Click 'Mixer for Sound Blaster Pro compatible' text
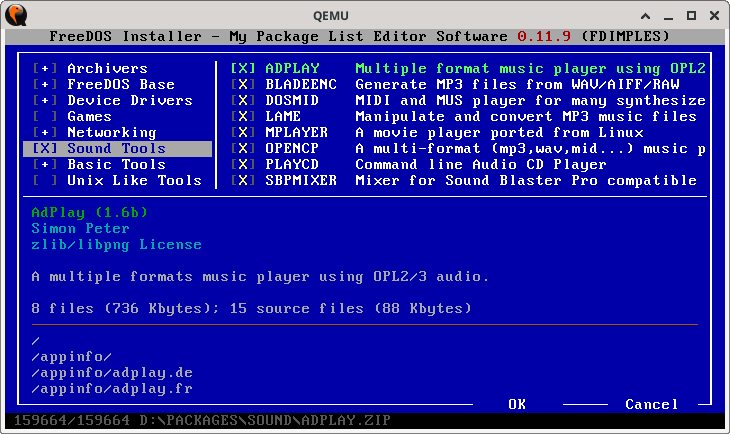 tap(526, 180)
